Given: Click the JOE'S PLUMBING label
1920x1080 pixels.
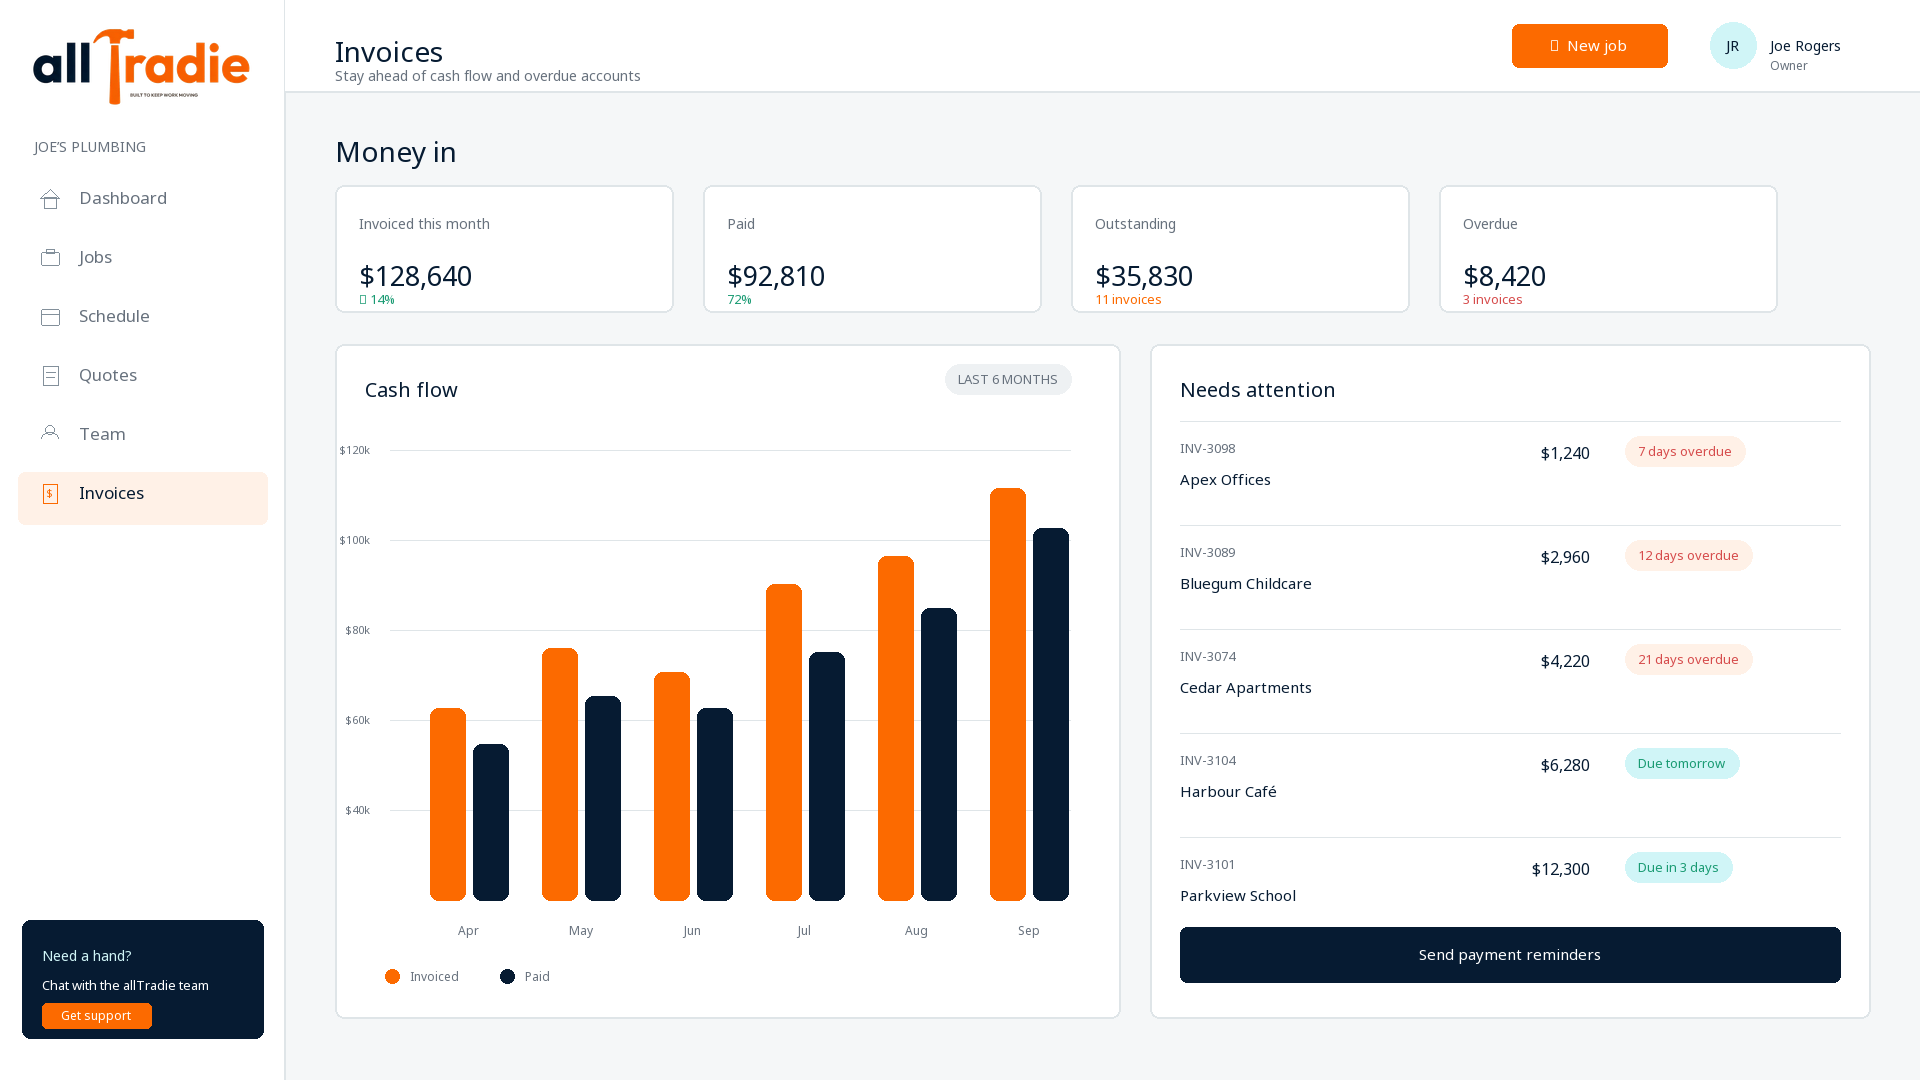Looking at the screenshot, I should (x=90, y=147).
